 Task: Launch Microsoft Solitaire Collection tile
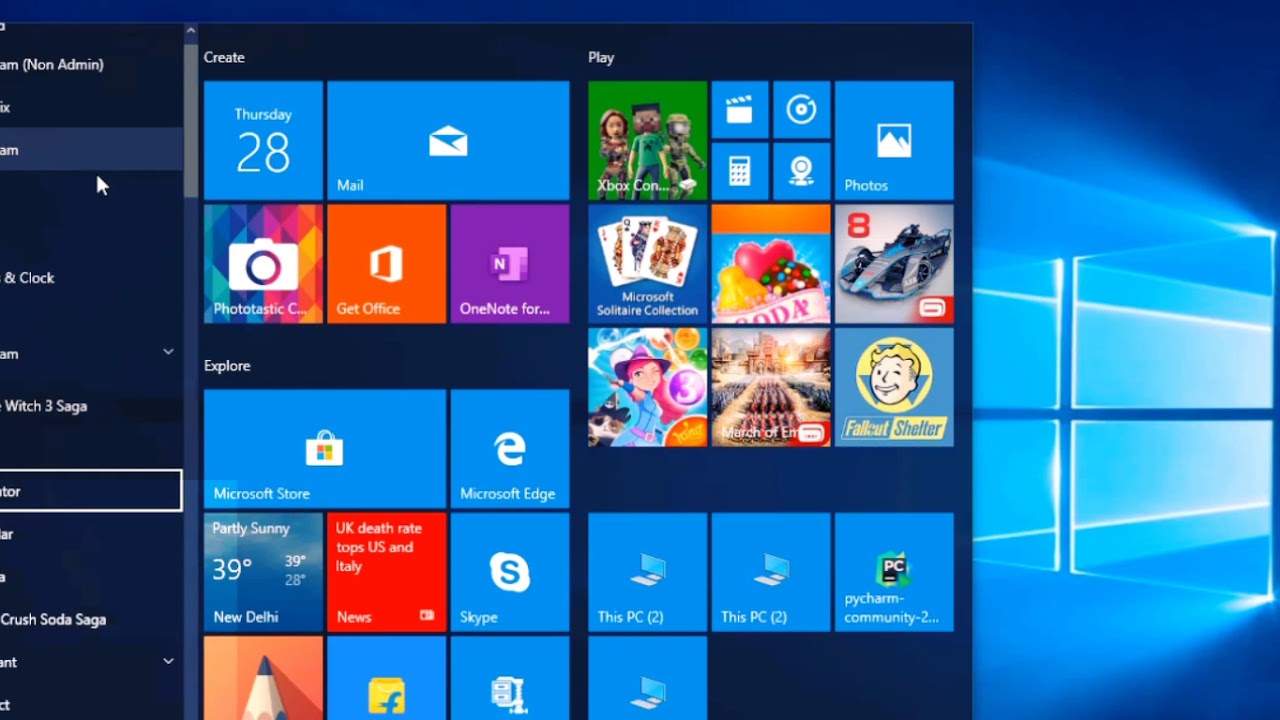[x=647, y=264]
